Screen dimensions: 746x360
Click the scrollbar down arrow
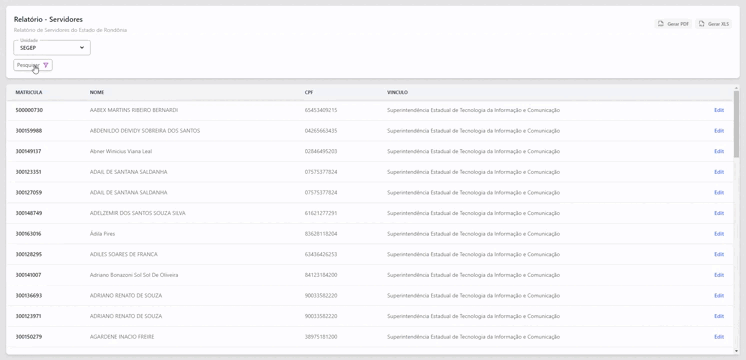pyautogui.click(x=736, y=351)
